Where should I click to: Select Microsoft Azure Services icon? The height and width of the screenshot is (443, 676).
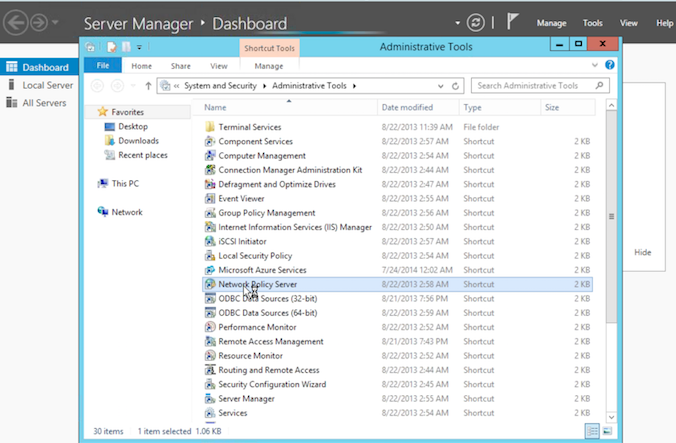point(210,270)
